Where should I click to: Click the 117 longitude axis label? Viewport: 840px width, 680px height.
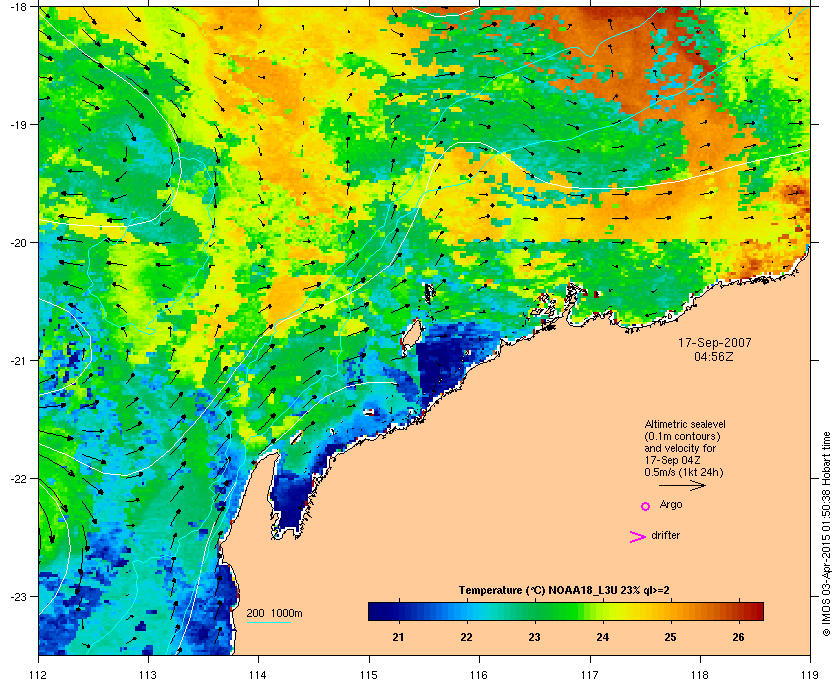tap(590, 674)
